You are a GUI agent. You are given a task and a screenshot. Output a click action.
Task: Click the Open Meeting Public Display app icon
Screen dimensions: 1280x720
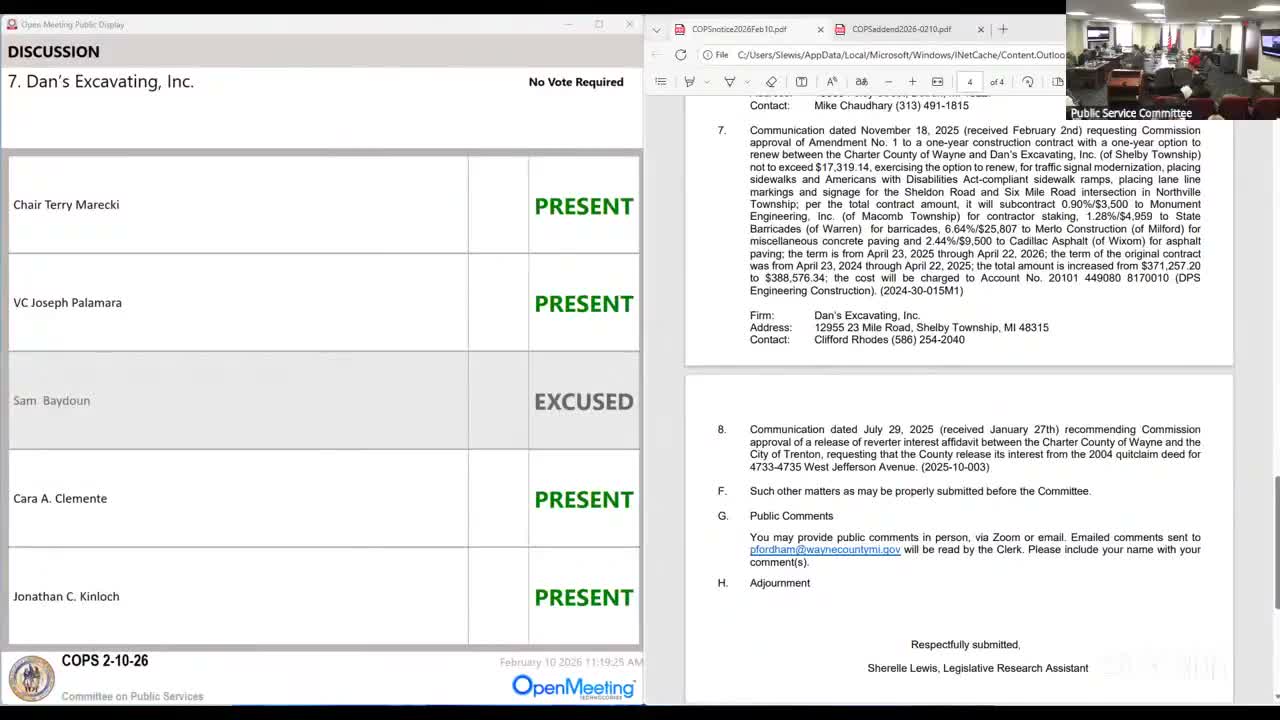tap(12, 24)
